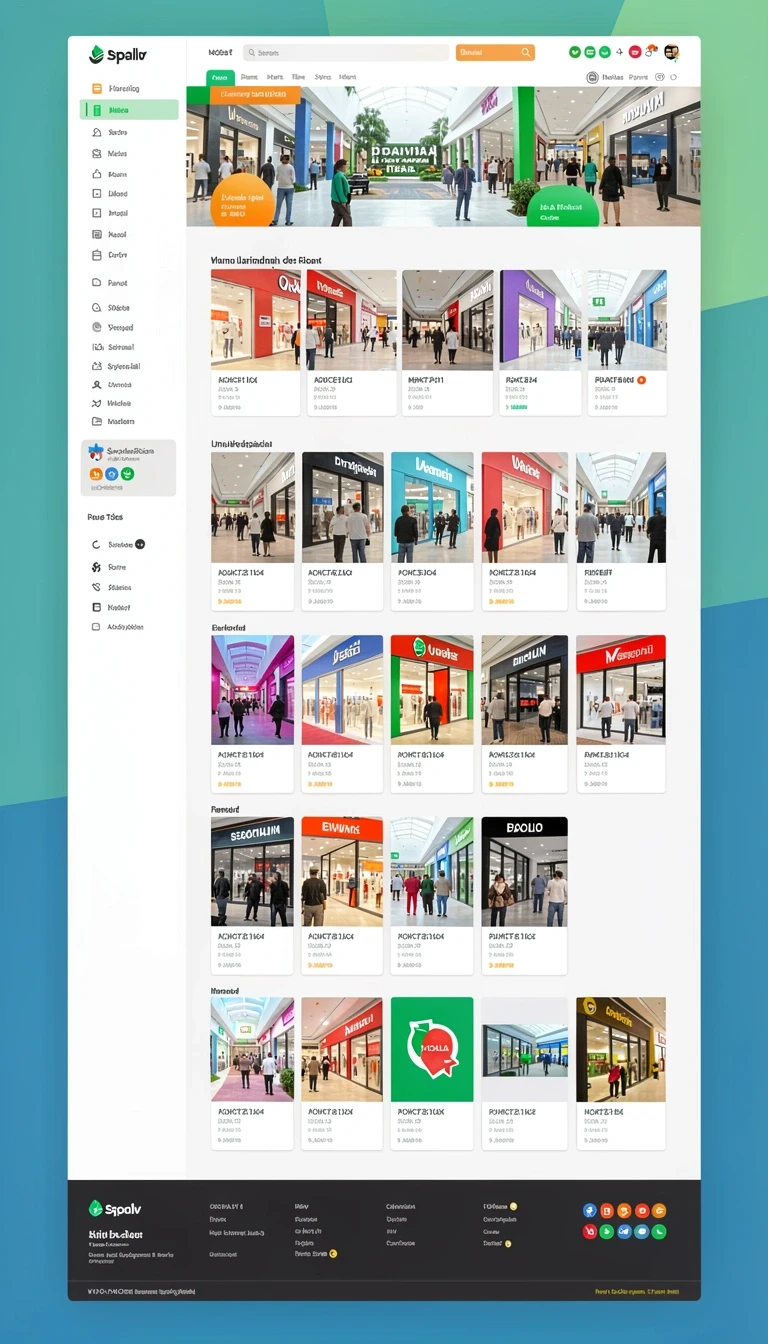The height and width of the screenshot is (1344, 768).
Task: Click the orange icon atop the left sidebar list
Action: [x=97, y=88]
